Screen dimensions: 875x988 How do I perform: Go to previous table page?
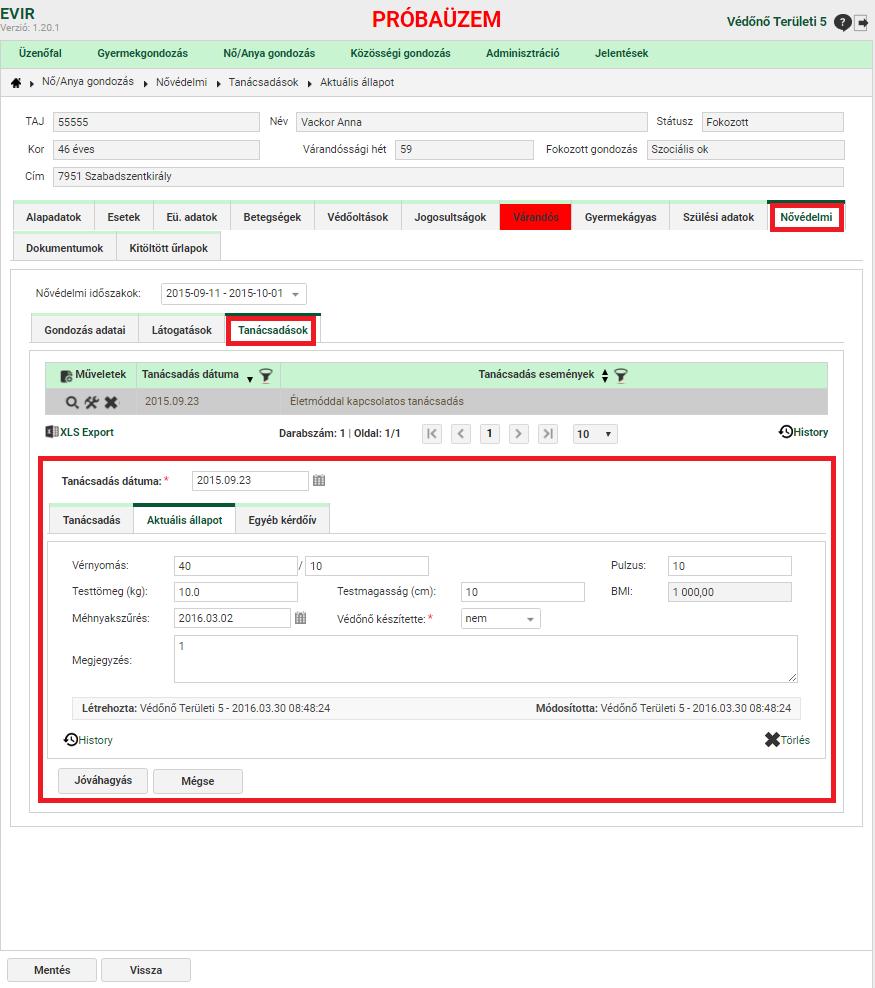tap(460, 434)
